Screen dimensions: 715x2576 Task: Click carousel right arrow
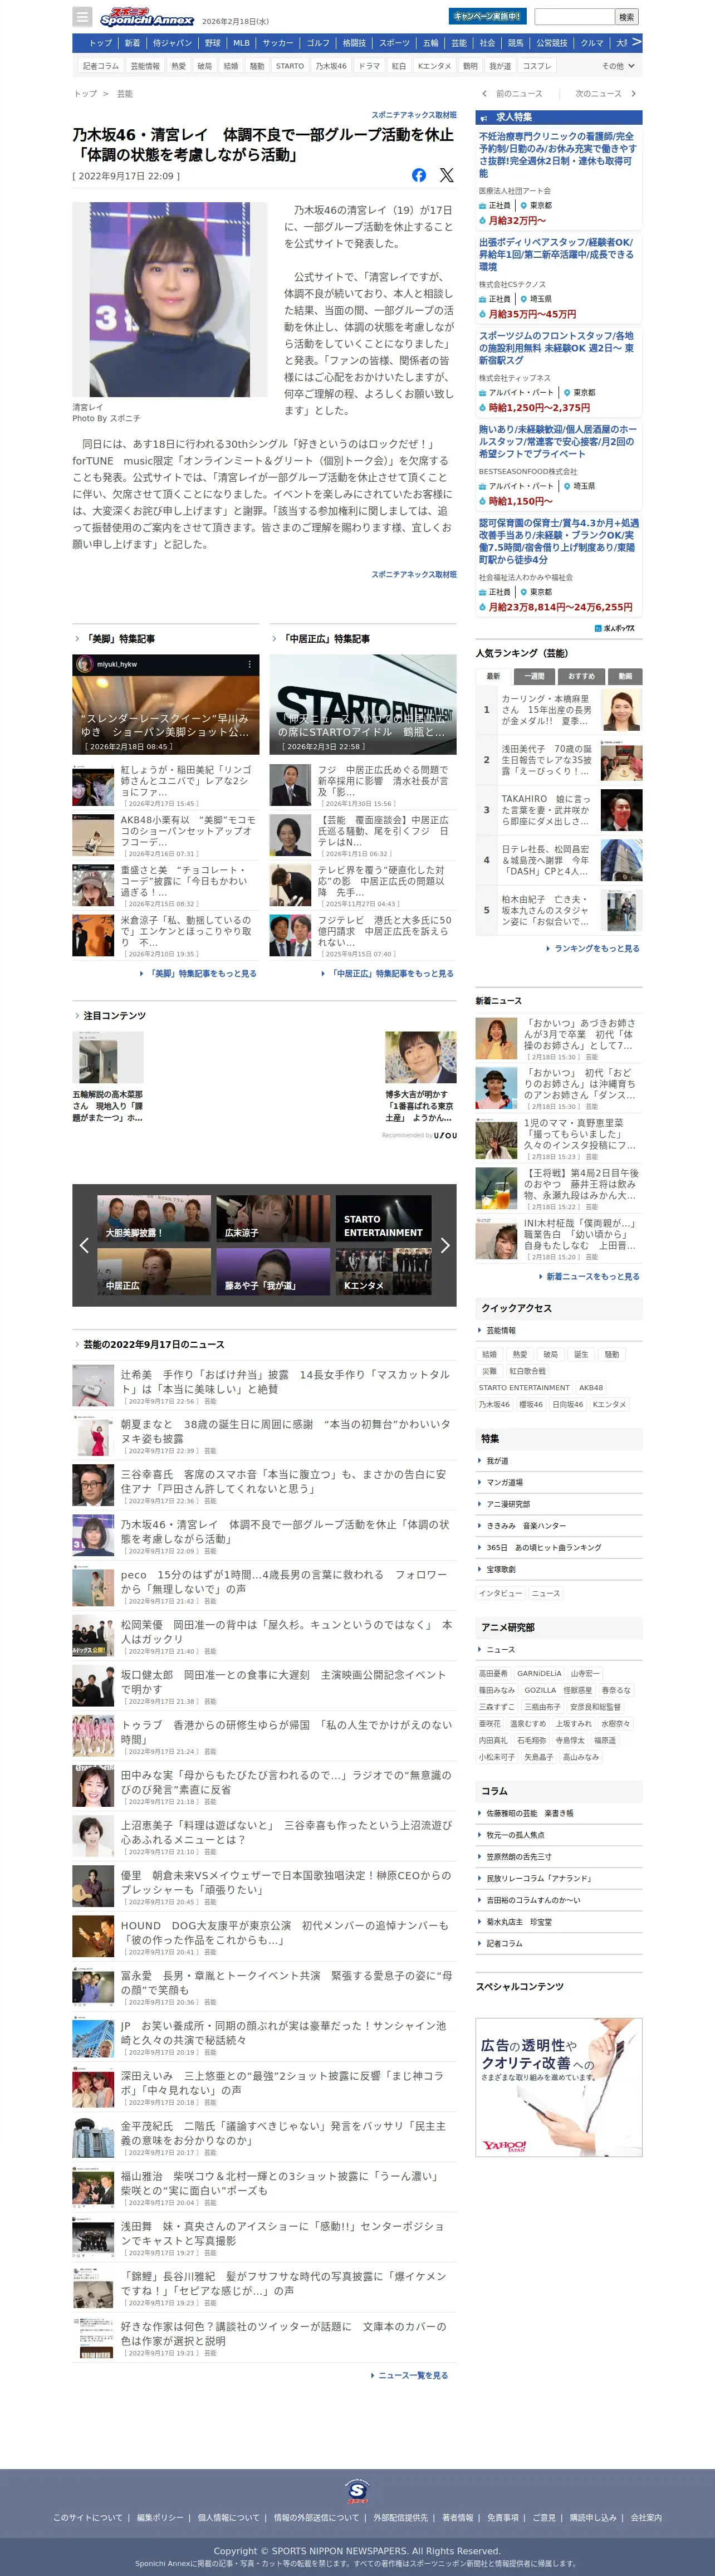click(x=445, y=1245)
